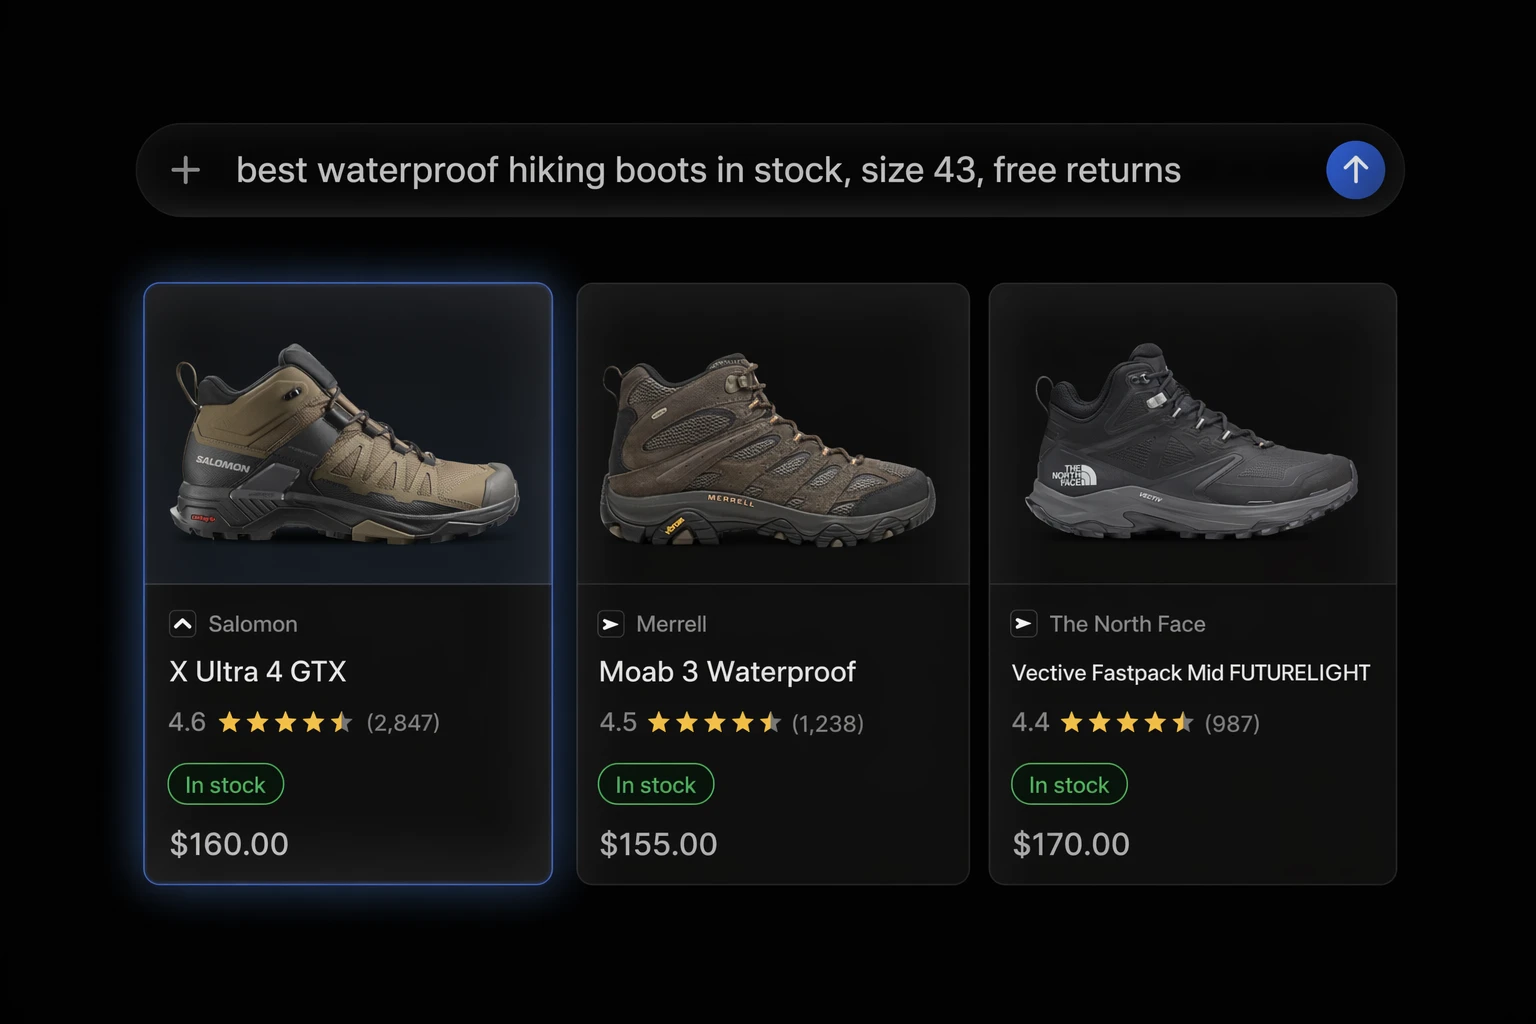Open Vective Fastpack Mid FUTURELIGHT title
This screenshot has height=1024, width=1536.
(1190, 673)
